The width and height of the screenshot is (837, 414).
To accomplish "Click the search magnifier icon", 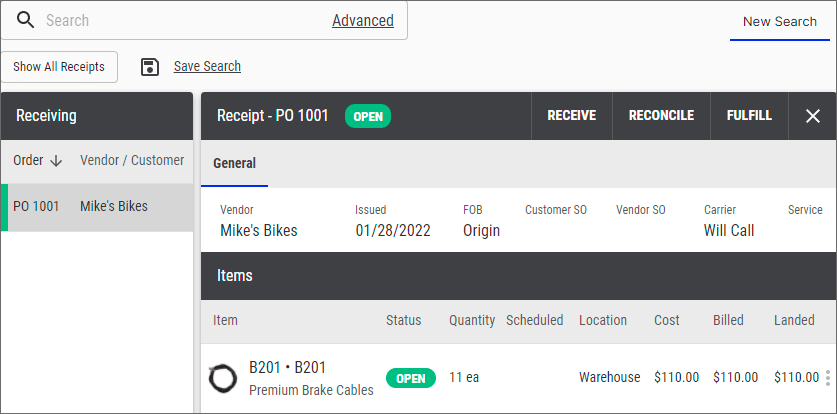I will click(x=25, y=20).
